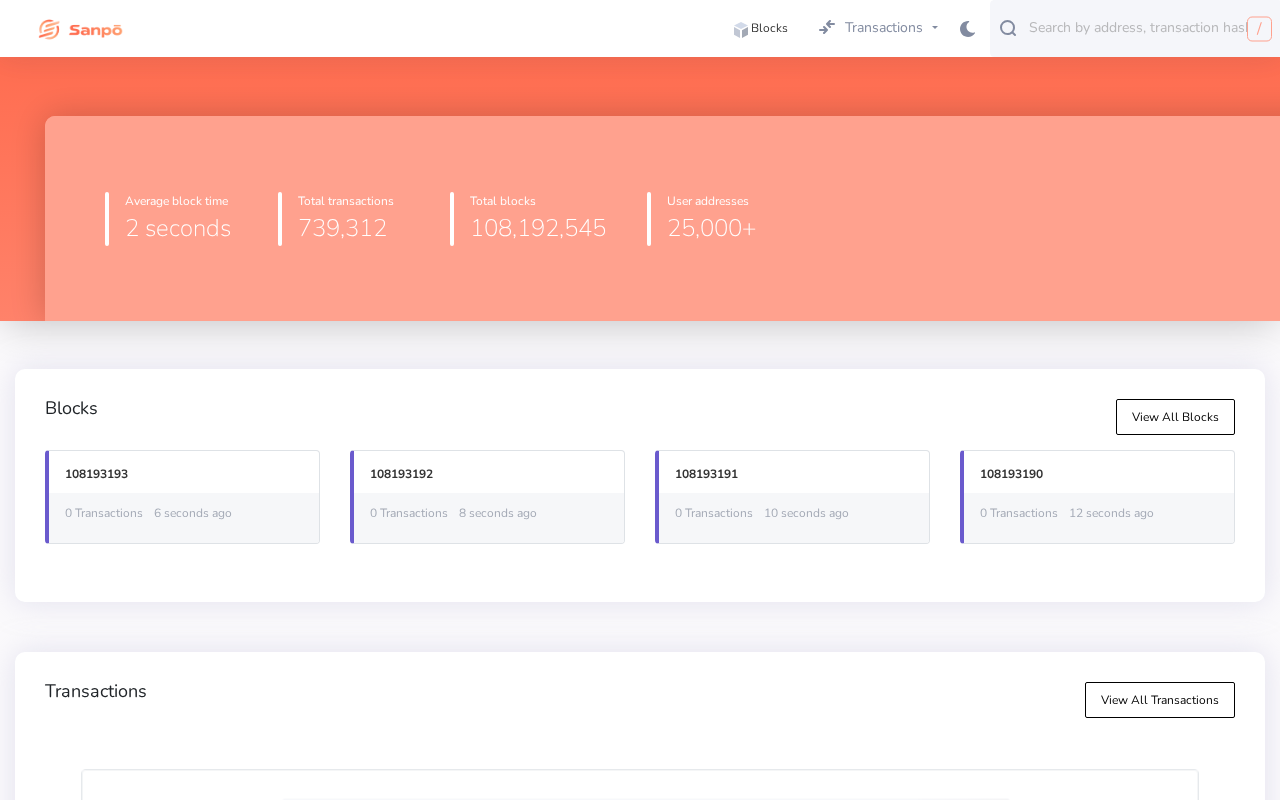
Task: Focus the address search input field
Action: 1137,28
